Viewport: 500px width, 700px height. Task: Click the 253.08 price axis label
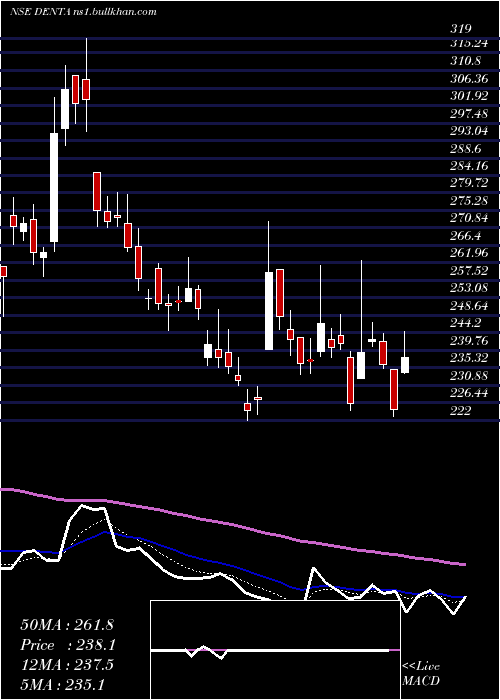pyautogui.click(x=469, y=288)
